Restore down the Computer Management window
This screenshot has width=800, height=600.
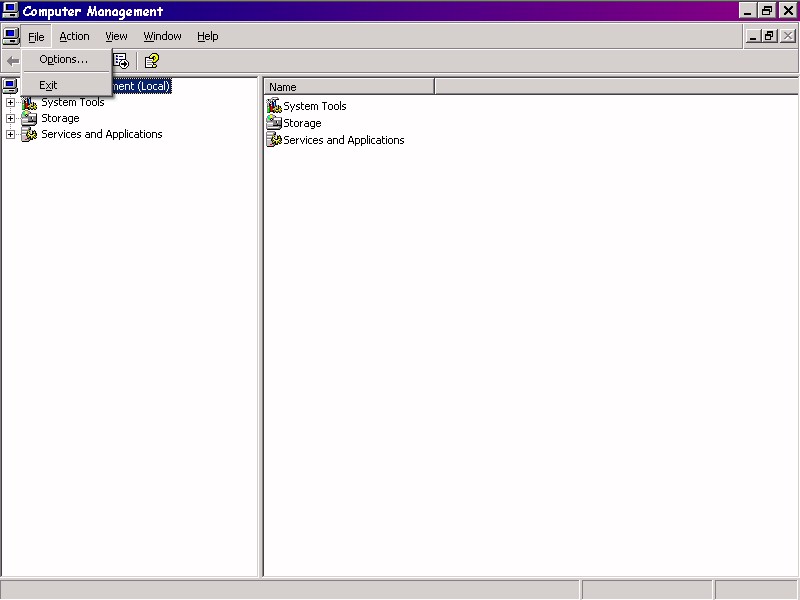(x=767, y=11)
